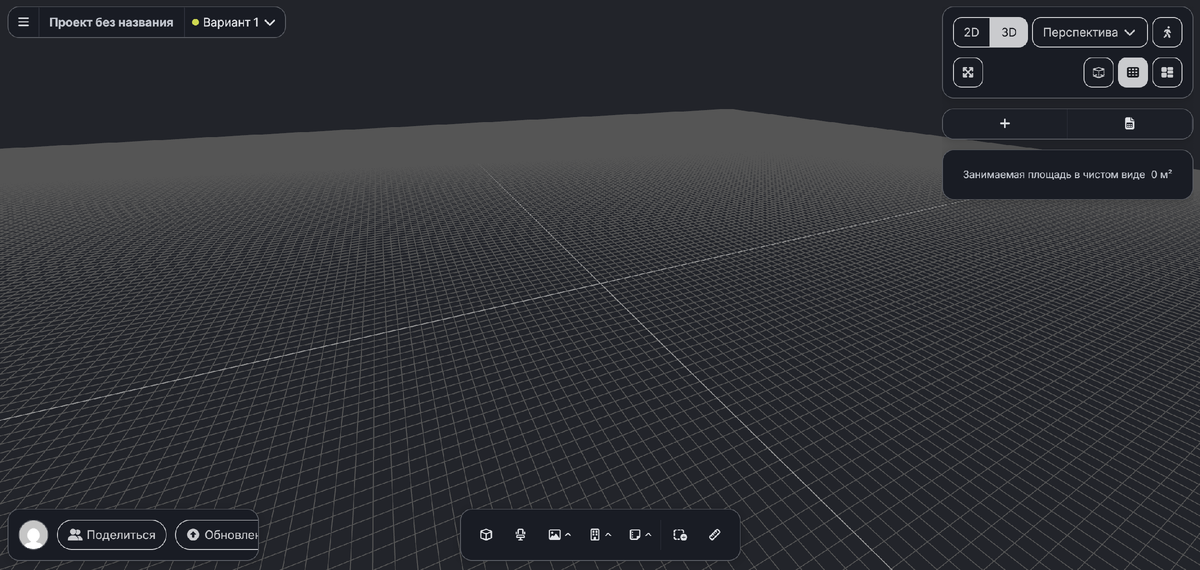Select the sticky note tool
Viewport: 1200px width, 570px height.
pos(634,535)
